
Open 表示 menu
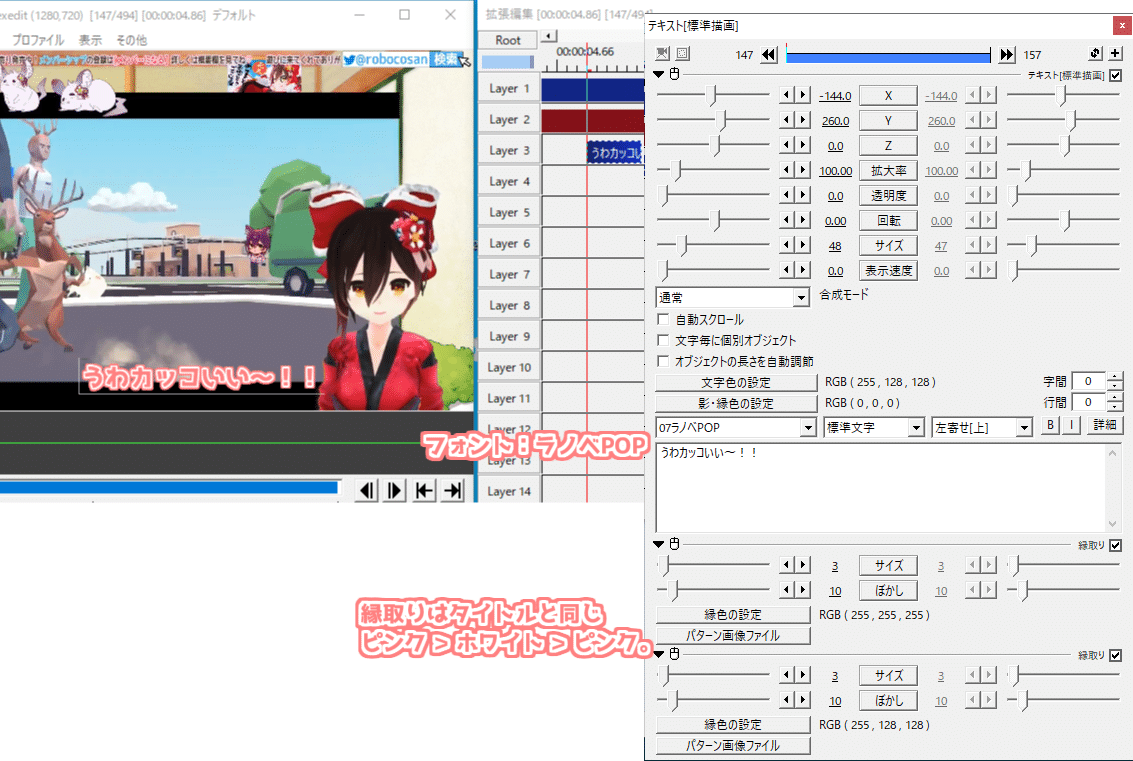[90, 40]
